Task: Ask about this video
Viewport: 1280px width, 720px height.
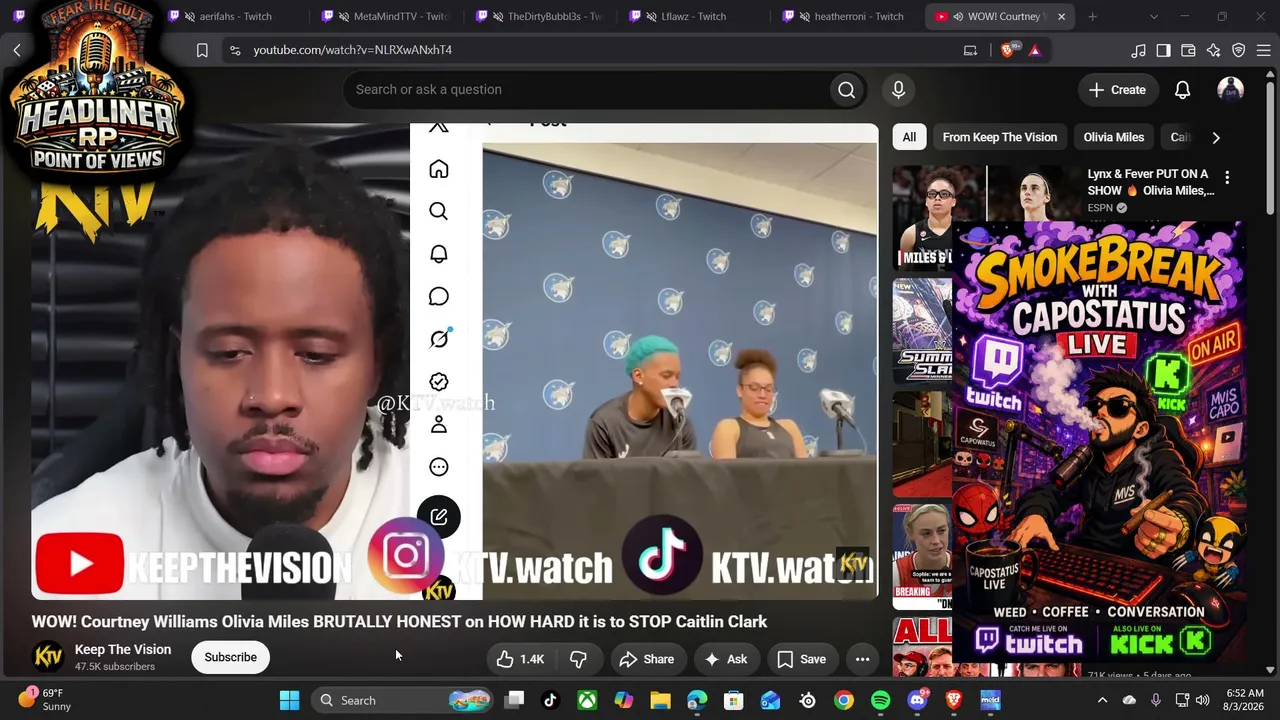Action: tap(726, 659)
